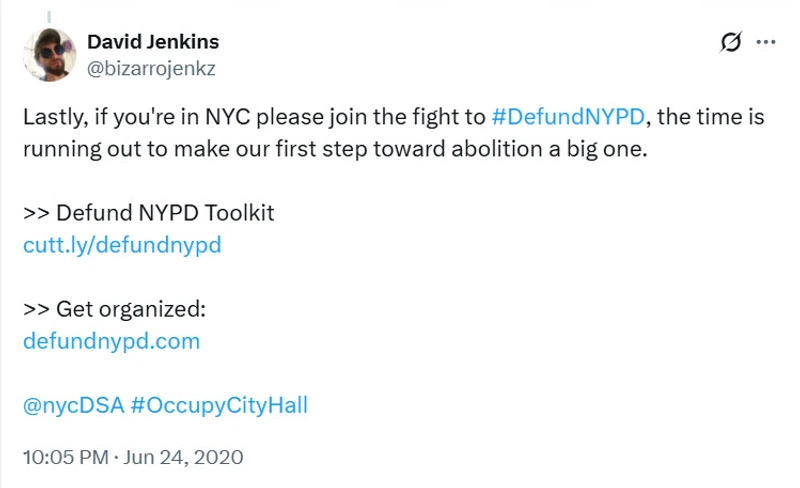Click the @bizarrojenkz handle
The image size is (800, 488).
tap(152, 68)
